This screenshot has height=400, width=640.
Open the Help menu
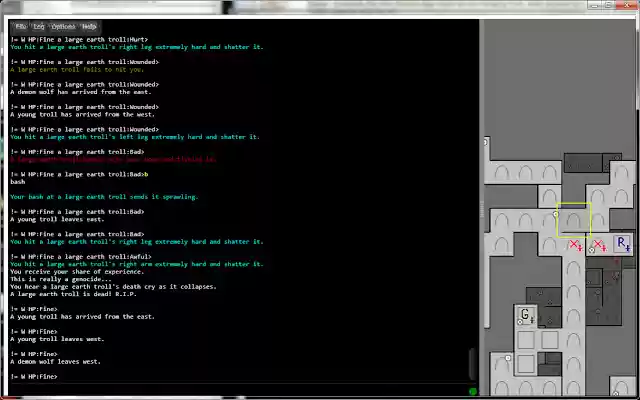pos(89,27)
